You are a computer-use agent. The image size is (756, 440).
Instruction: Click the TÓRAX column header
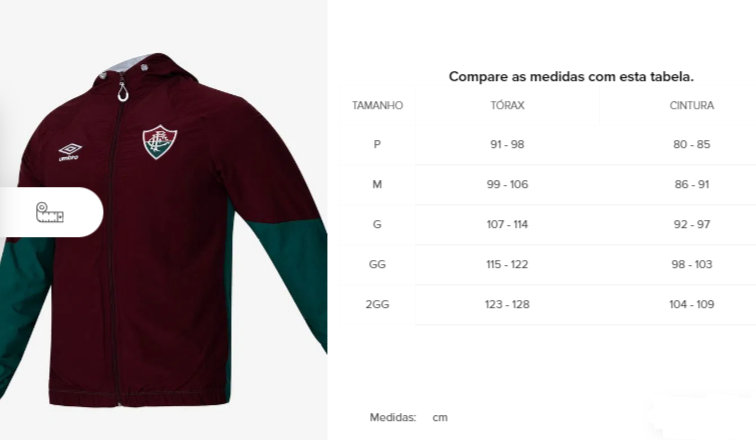(x=507, y=106)
